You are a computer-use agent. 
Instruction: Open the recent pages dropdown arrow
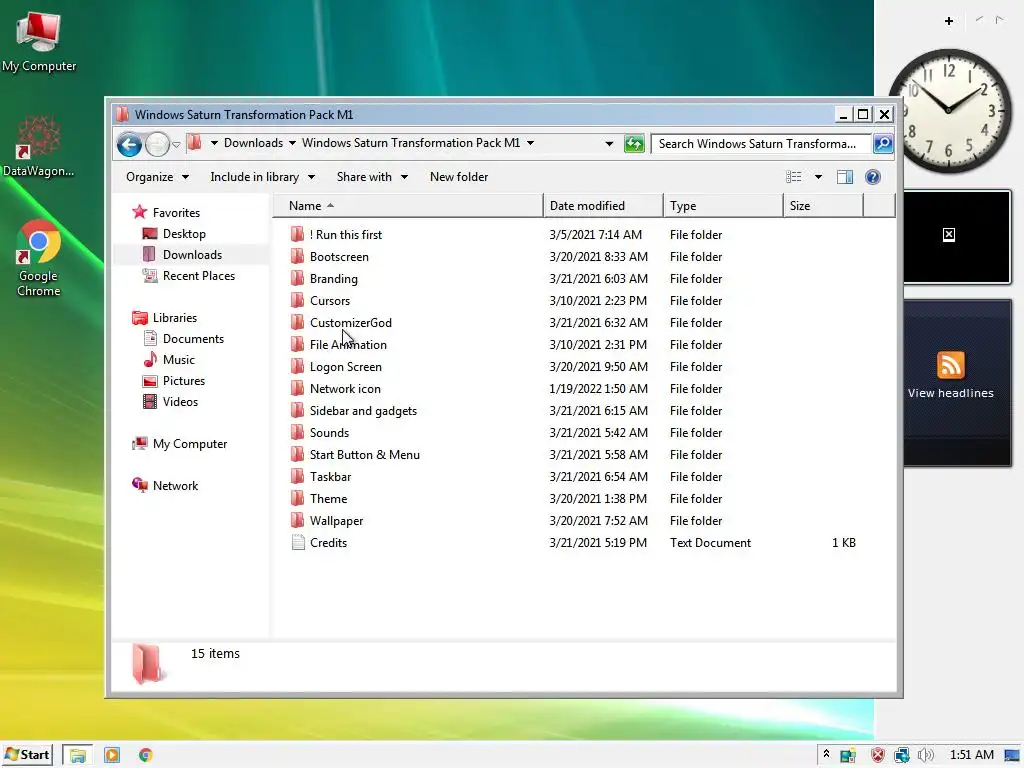(x=176, y=144)
